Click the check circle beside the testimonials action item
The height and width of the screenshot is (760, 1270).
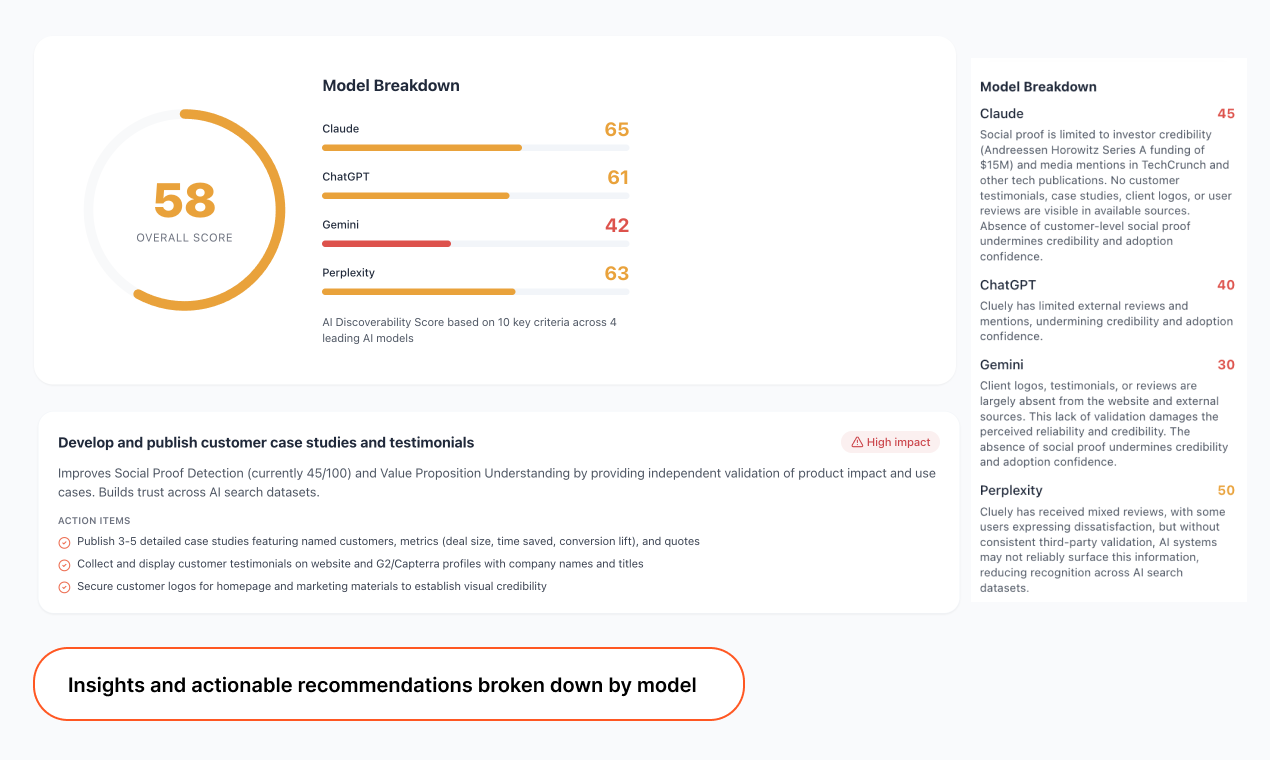[65, 564]
